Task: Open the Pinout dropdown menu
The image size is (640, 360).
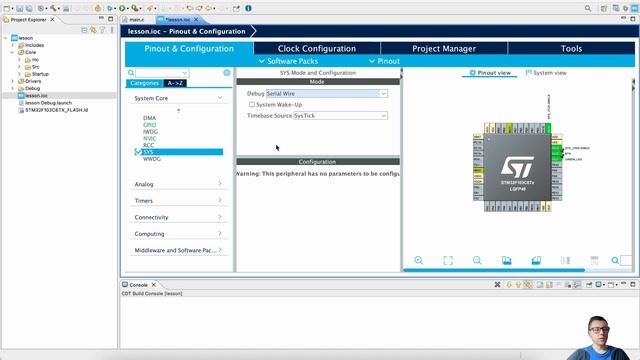Action: (384, 61)
